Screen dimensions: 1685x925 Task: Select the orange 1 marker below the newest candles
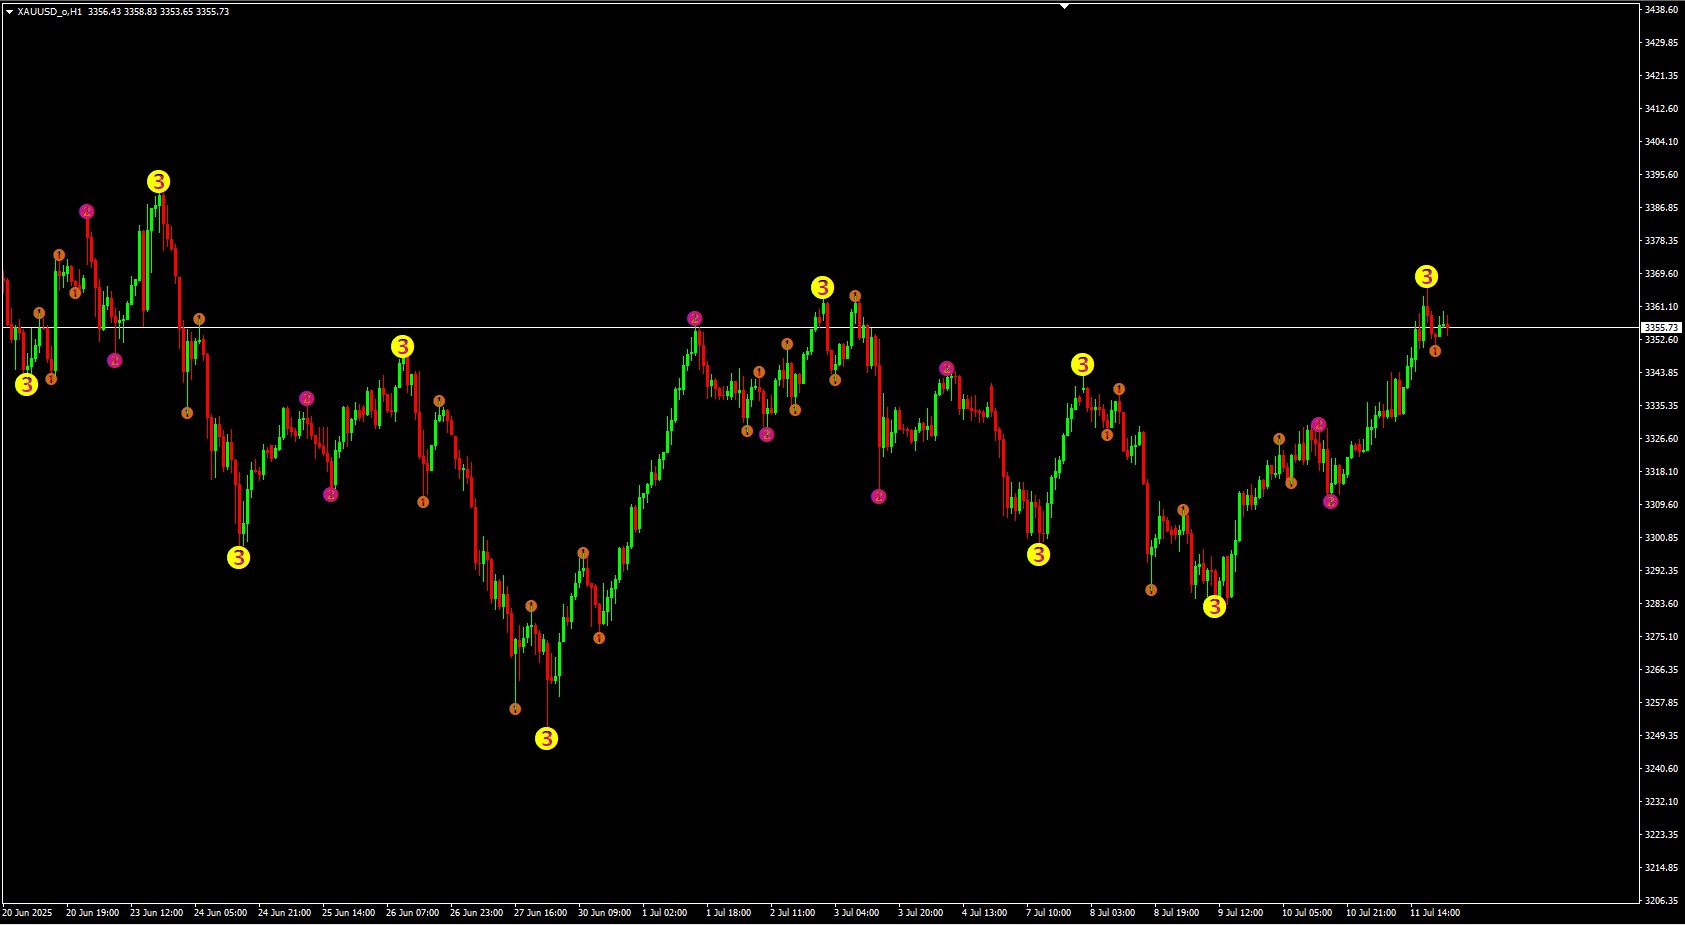click(1435, 351)
